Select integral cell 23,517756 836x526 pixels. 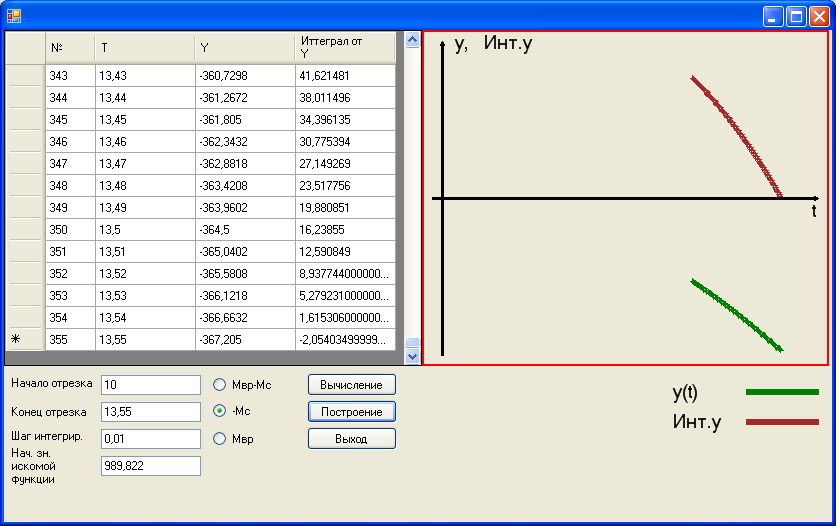[x=345, y=185]
